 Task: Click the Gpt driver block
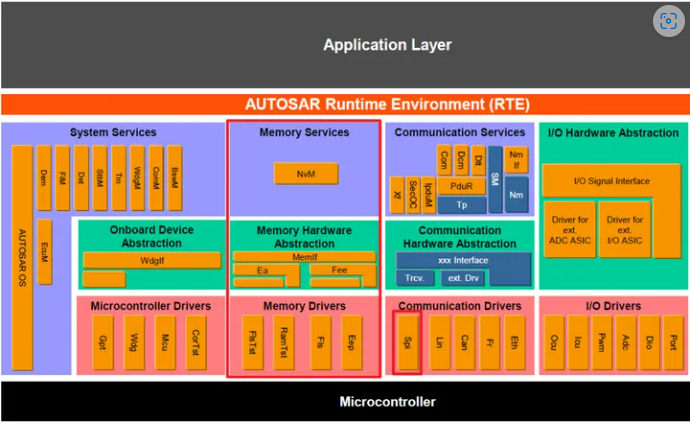(103, 343)
